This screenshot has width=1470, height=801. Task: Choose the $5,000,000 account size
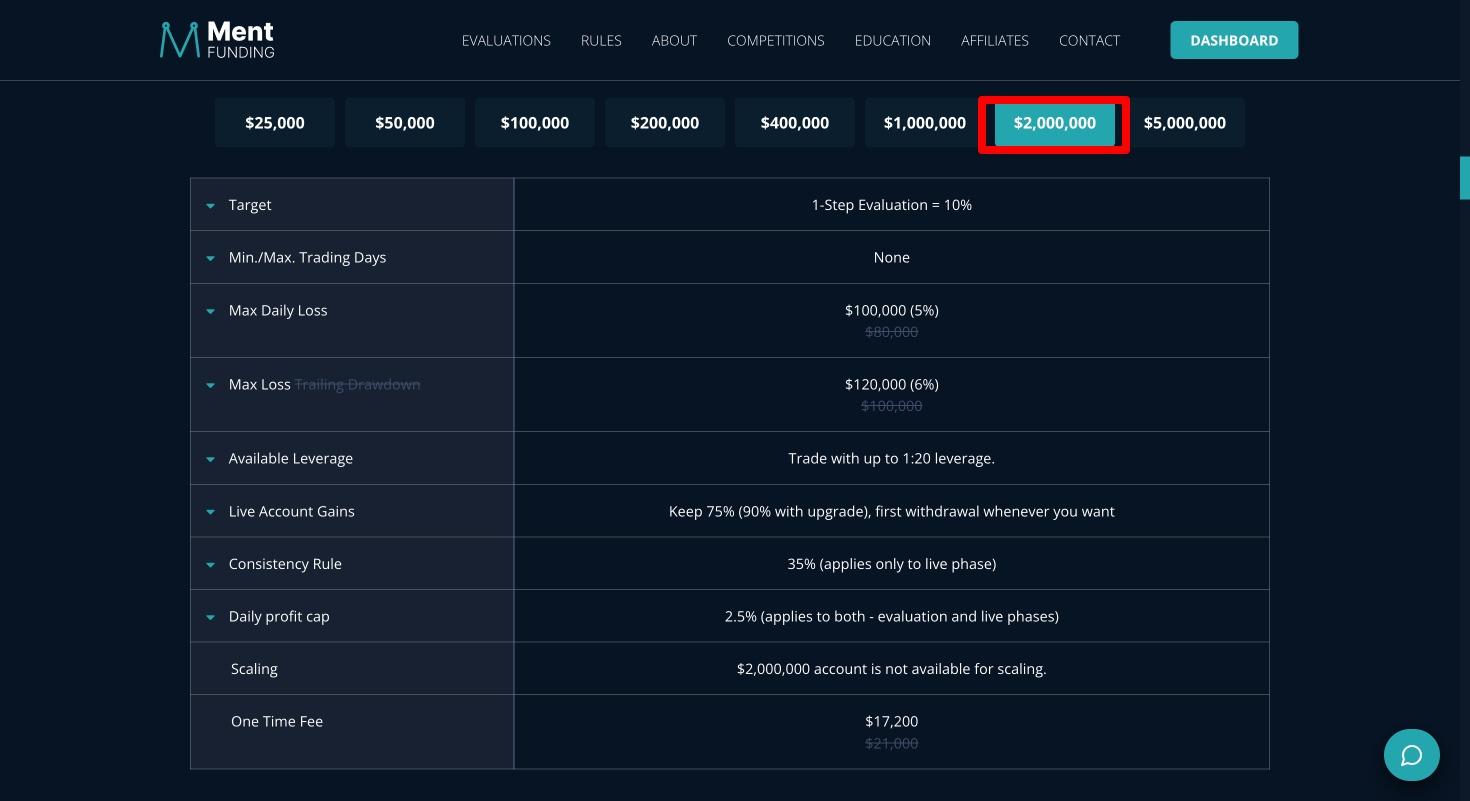coord(1185,123)
